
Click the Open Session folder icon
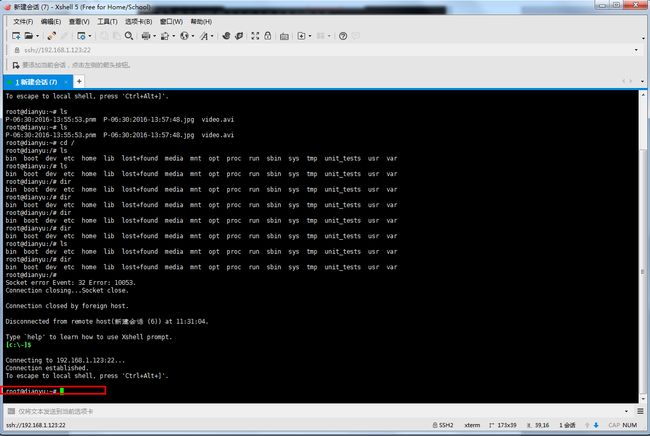(29, 36)
